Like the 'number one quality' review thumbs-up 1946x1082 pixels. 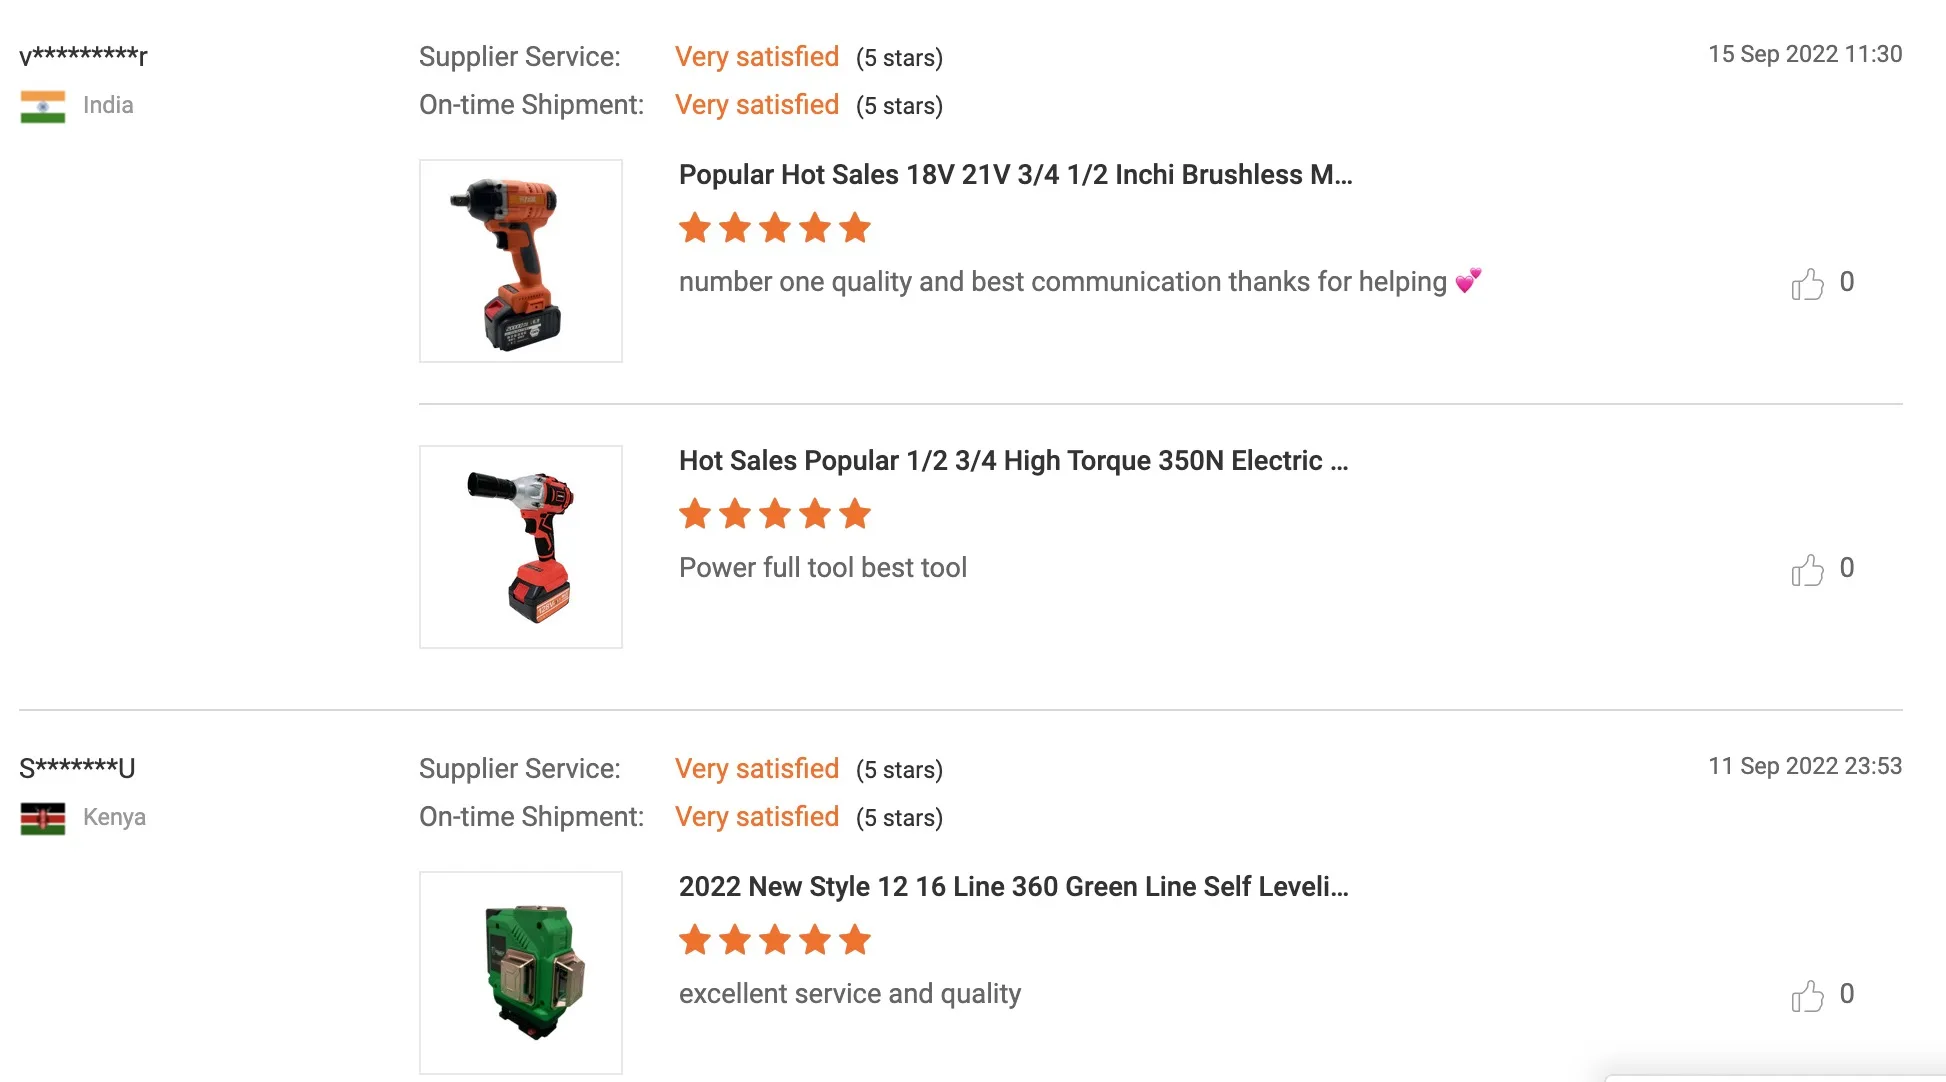1807,284
